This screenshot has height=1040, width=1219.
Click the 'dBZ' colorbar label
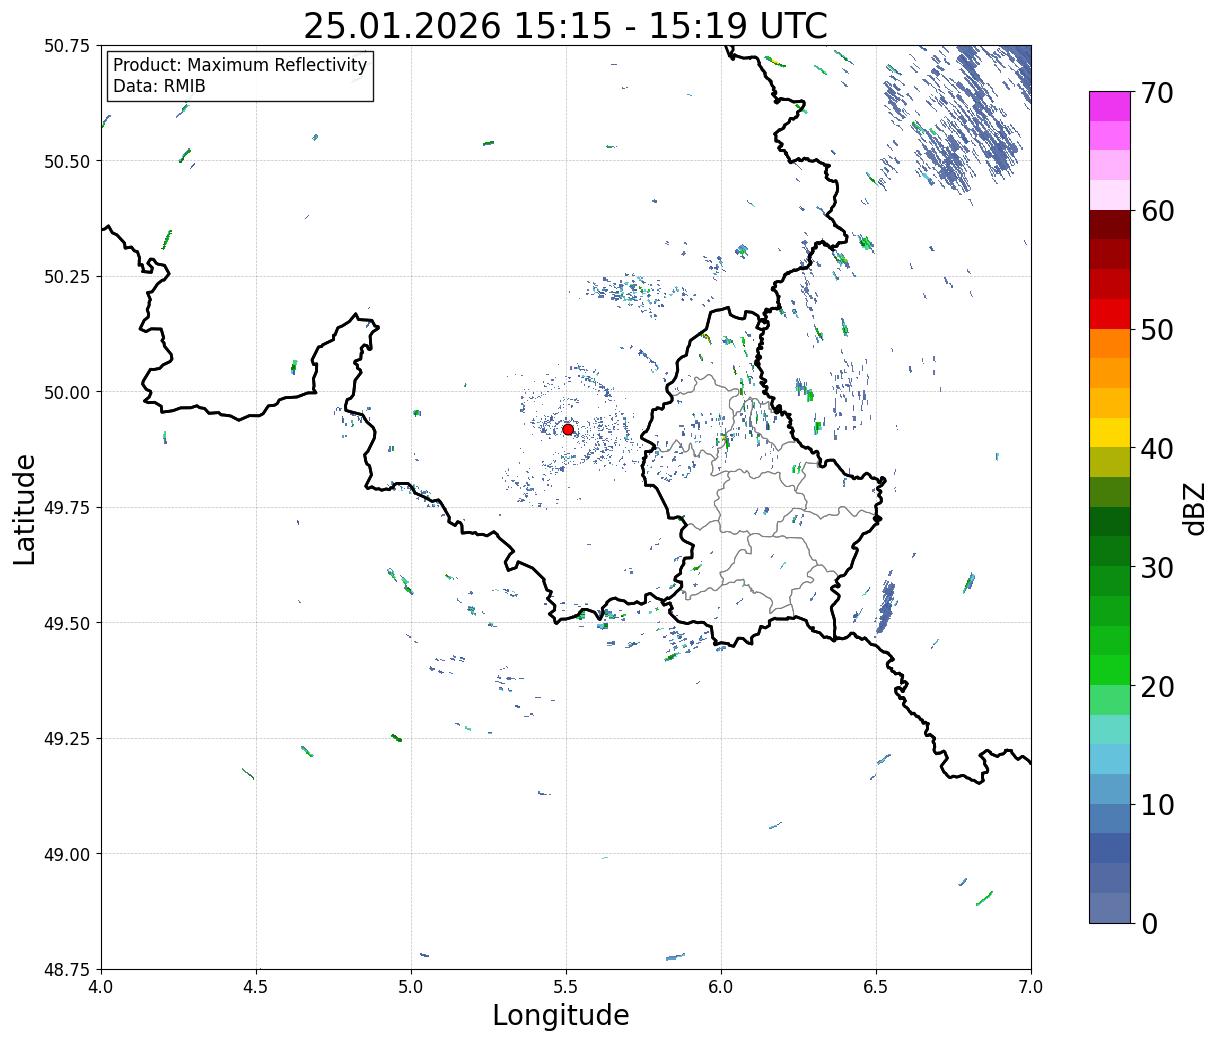coord(1196,508)
